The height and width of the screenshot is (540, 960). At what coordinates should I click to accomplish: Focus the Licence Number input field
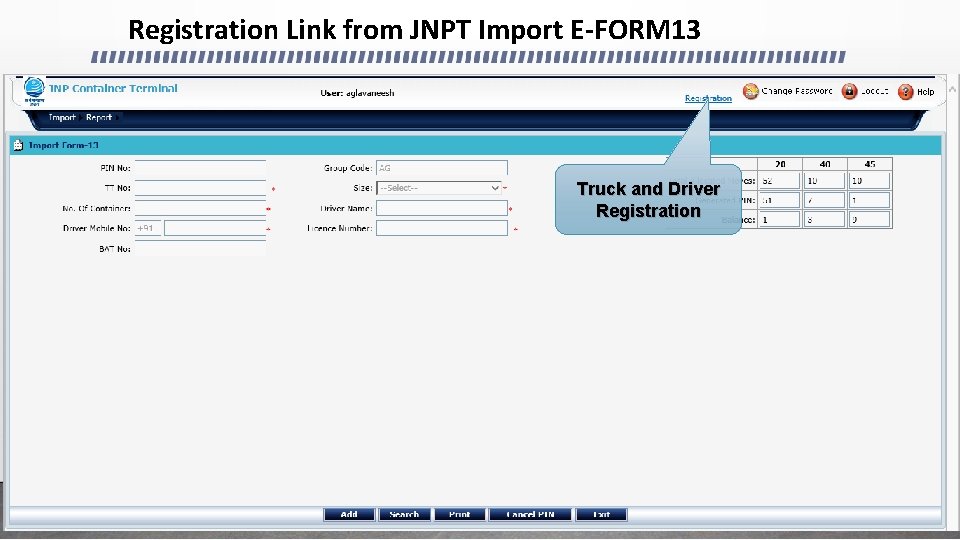[441, 228]
